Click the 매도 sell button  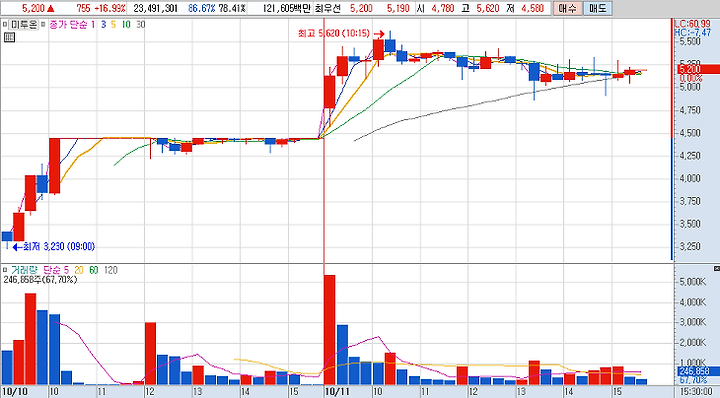pyautogui.click(x=597, y=8)
